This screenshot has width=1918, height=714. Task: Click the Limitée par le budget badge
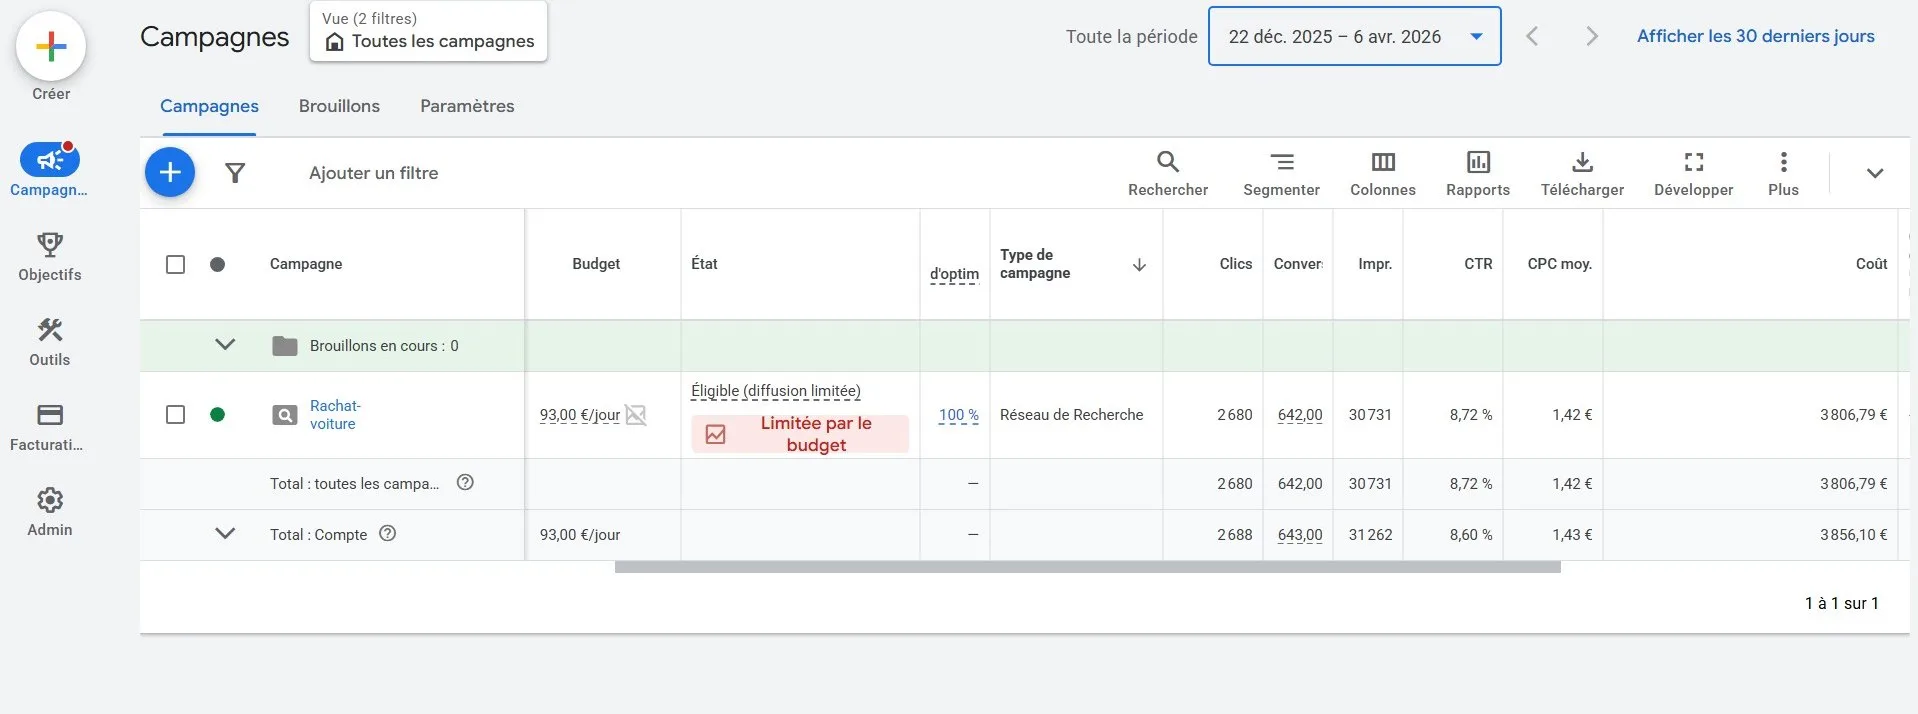click(x=800, y=434)
